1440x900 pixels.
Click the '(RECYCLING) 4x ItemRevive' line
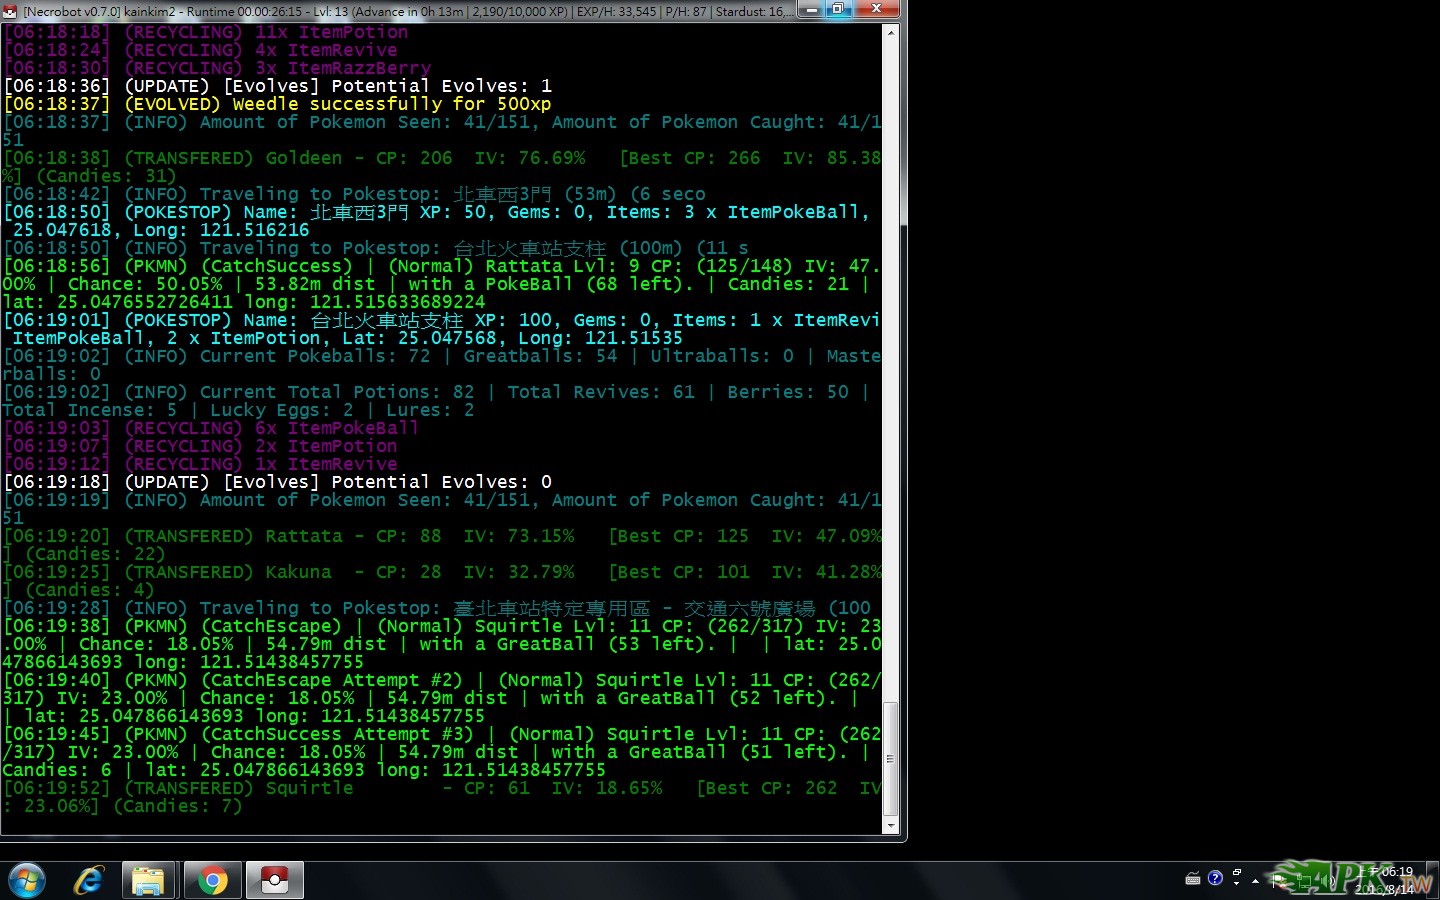click(x=201, y=50)
